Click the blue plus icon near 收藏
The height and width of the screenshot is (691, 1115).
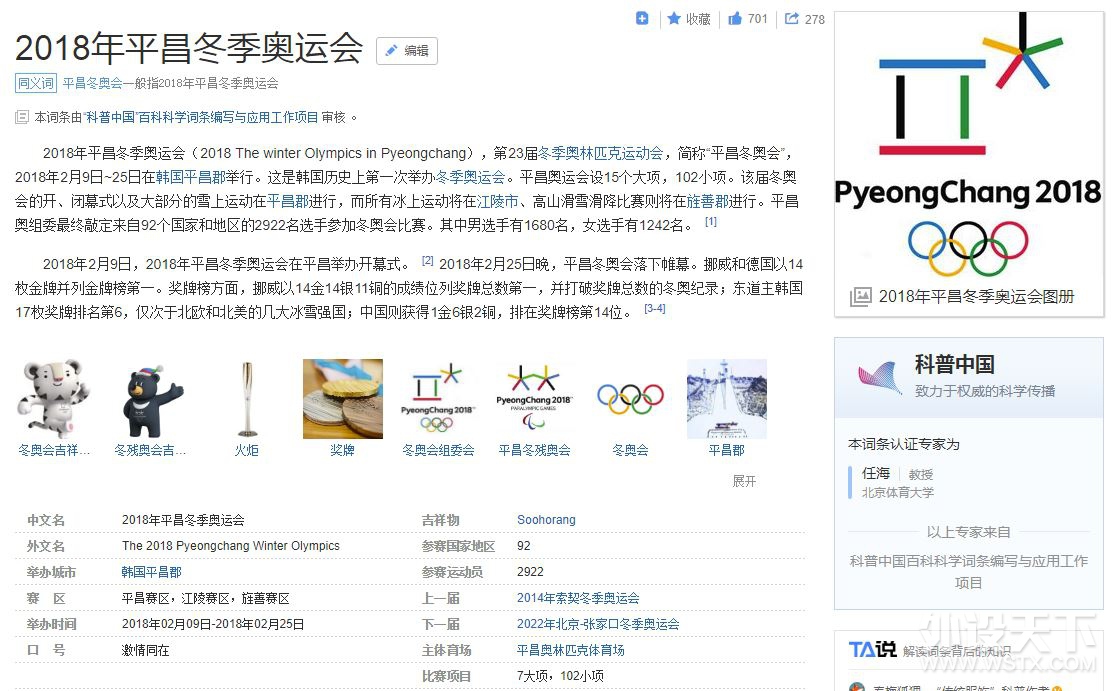(x=641, y=18)
